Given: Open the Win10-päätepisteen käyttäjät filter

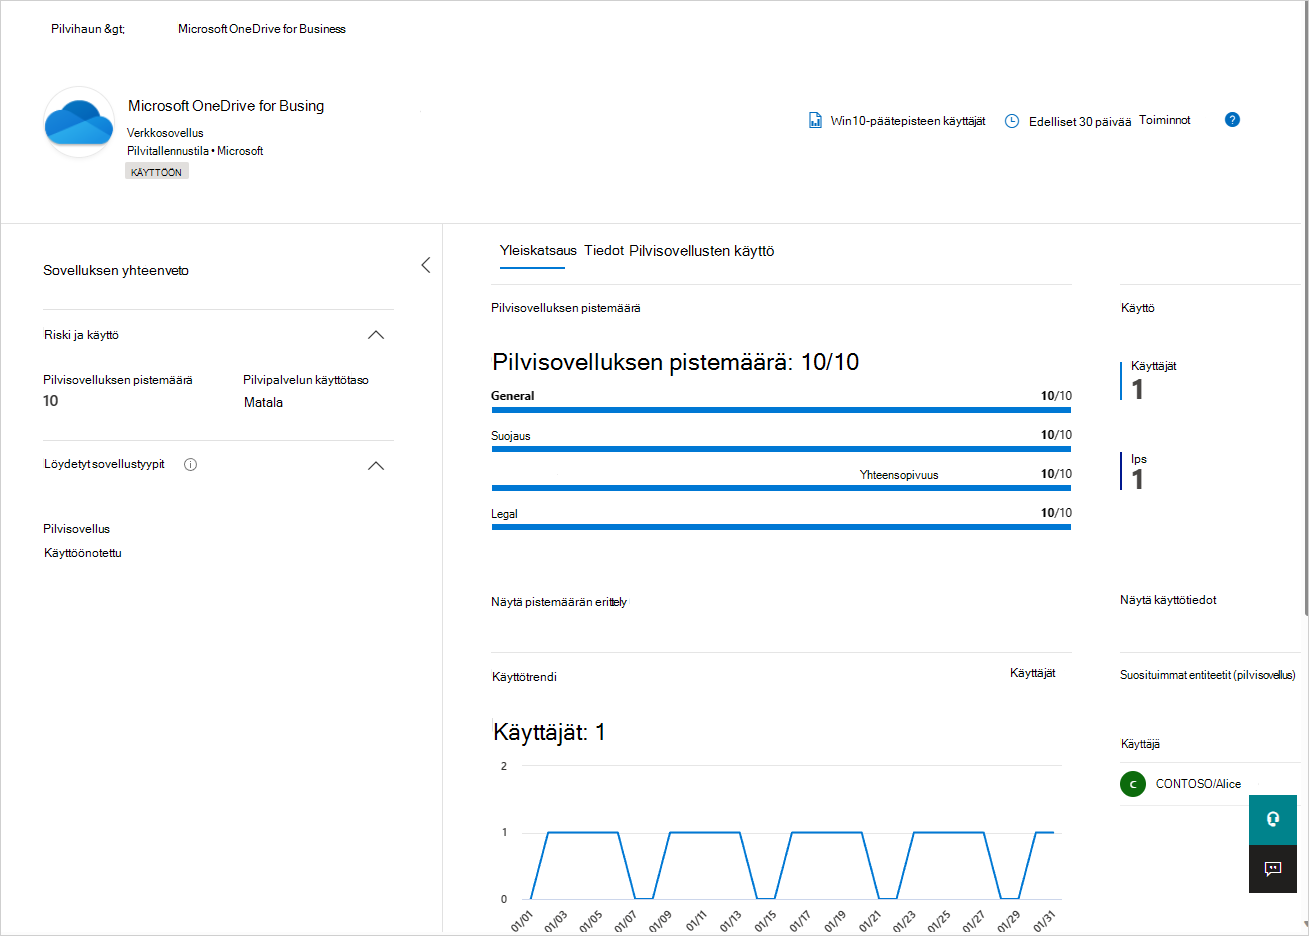Looking at the screenshot, I should [x=908, y=121].
